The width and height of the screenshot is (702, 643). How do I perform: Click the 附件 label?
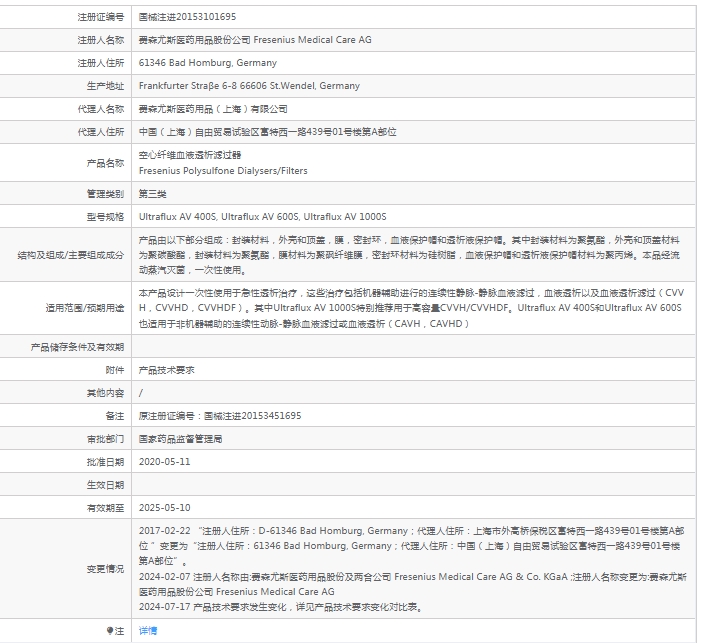click(x=115, y=370)
